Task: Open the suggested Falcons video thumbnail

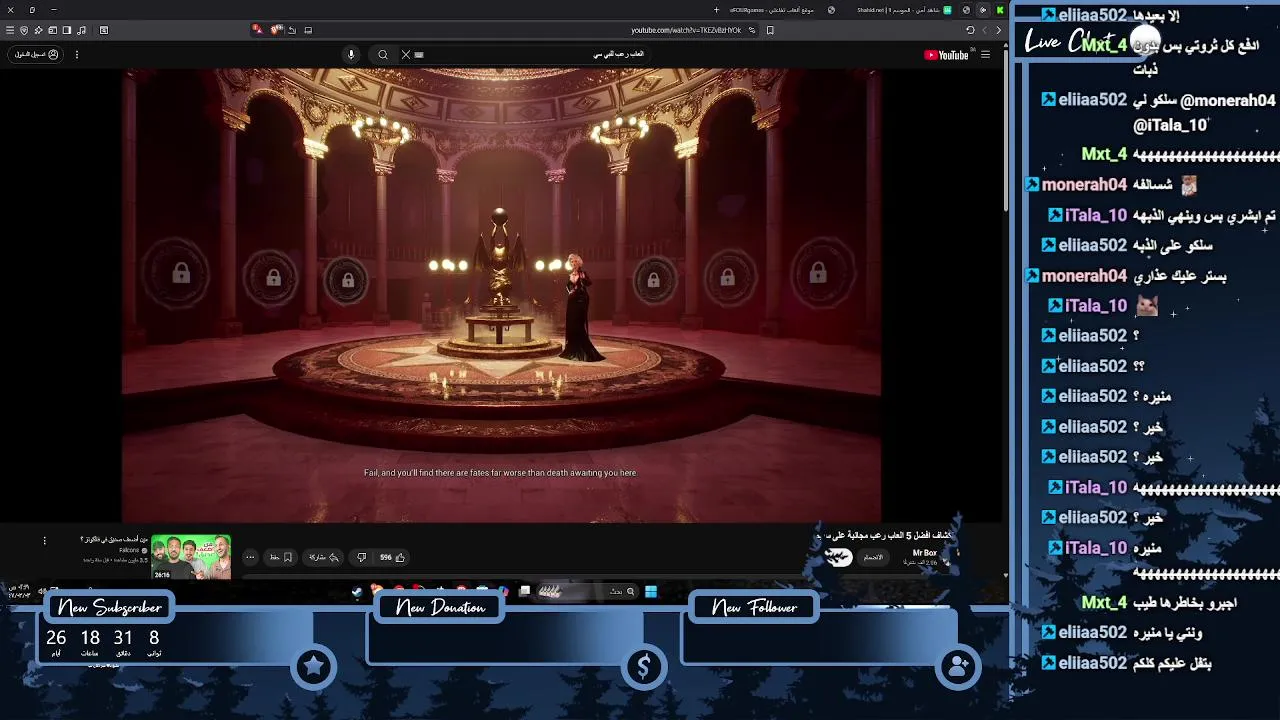Action: coord(191,557)
